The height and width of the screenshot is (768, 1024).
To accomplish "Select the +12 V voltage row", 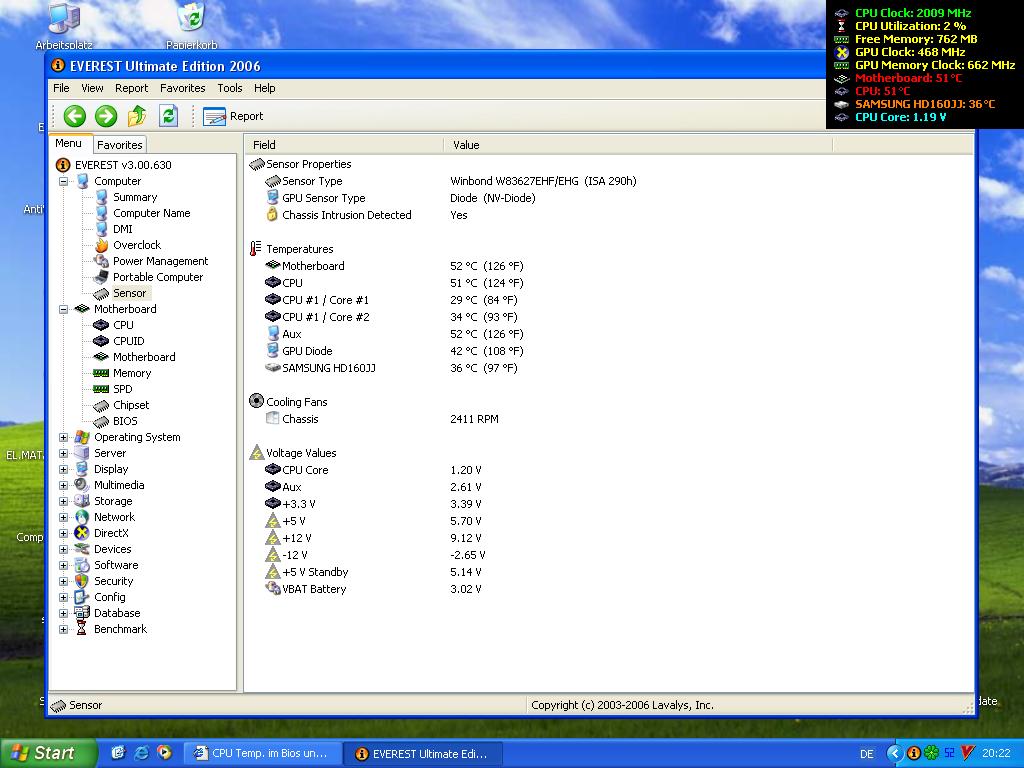I will coord(373,538).
